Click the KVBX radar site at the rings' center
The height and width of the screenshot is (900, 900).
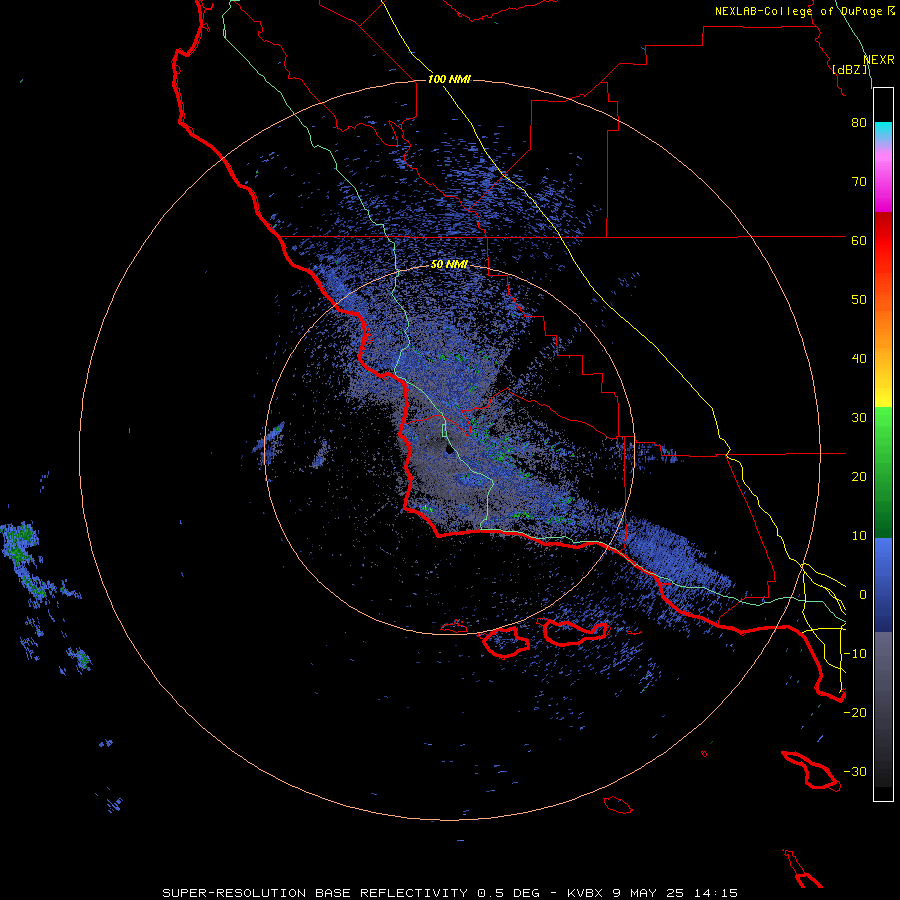pyautogui.click(x=449, y=450)
